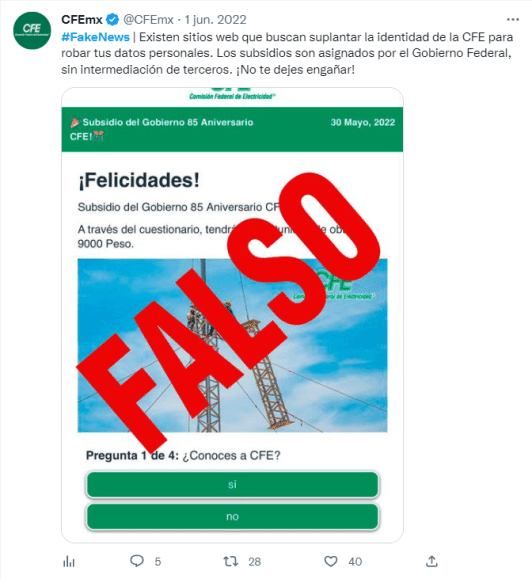Open the electrical tower photo
This screenshot has width=532, height=579.
click(x=232, y=345)
